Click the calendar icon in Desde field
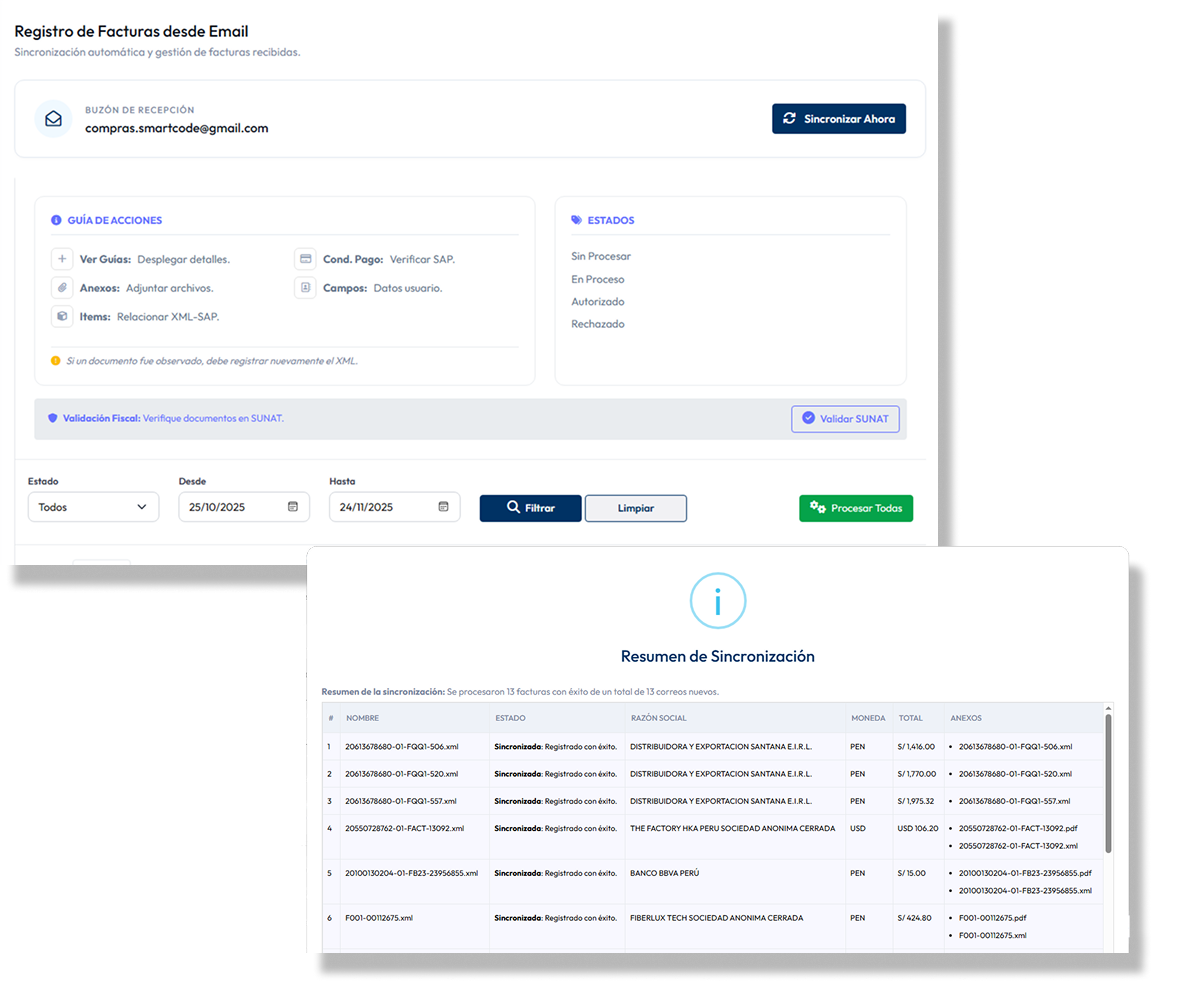 293,507
